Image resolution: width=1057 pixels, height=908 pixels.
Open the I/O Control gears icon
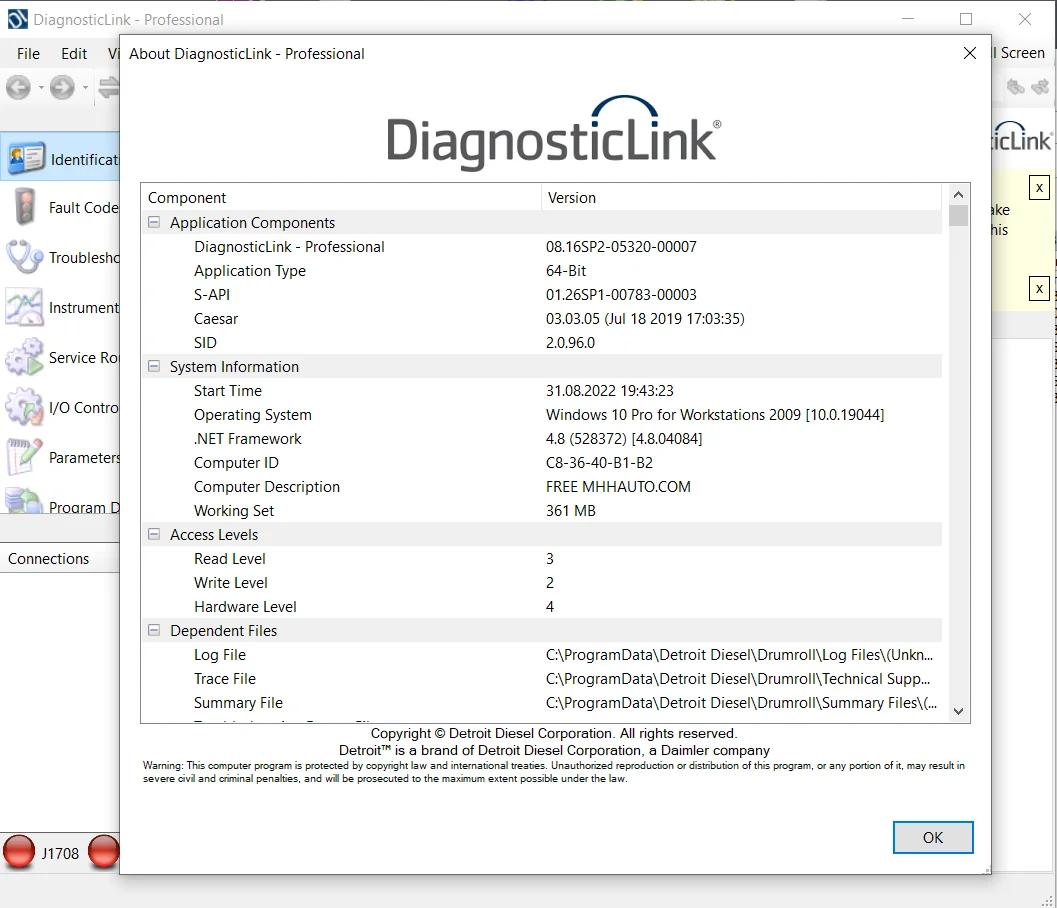point(24,406)
